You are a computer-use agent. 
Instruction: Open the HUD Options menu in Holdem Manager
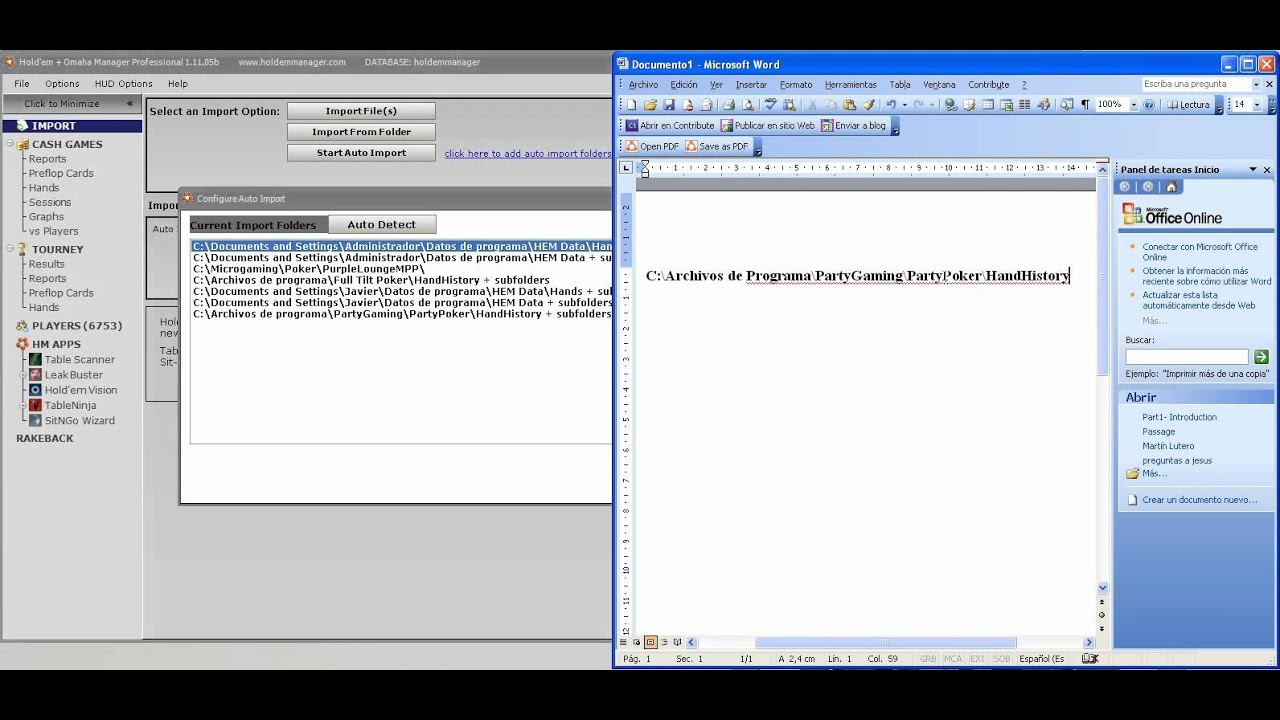click(x=123, y=84)
